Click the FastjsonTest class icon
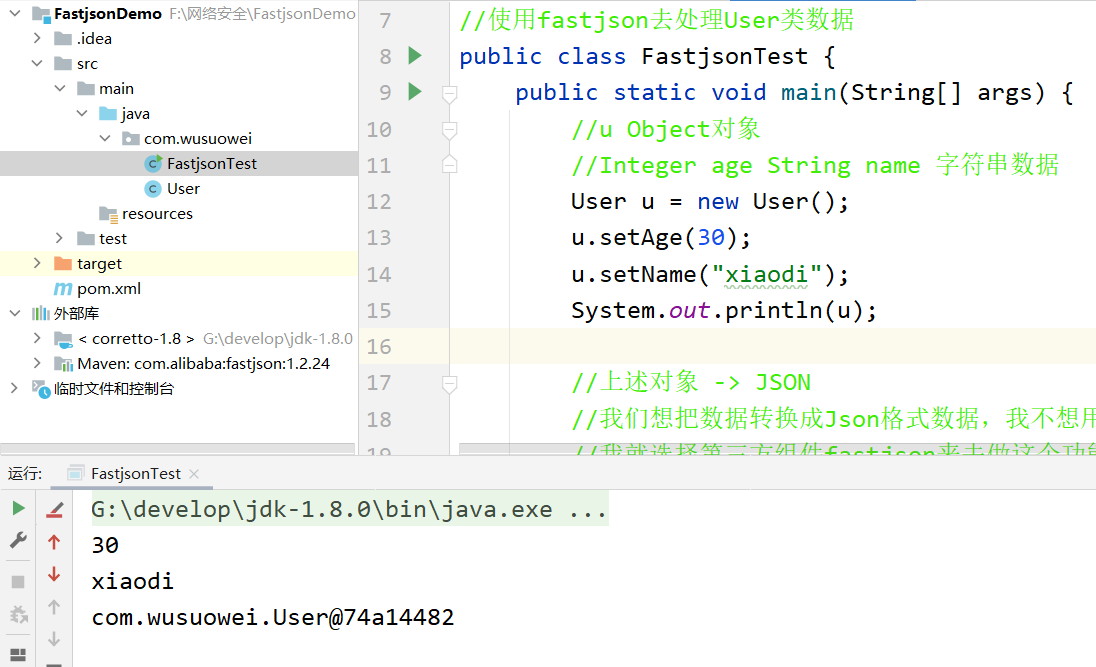This screenshot has width=1096, height=667. pos(153,164)
